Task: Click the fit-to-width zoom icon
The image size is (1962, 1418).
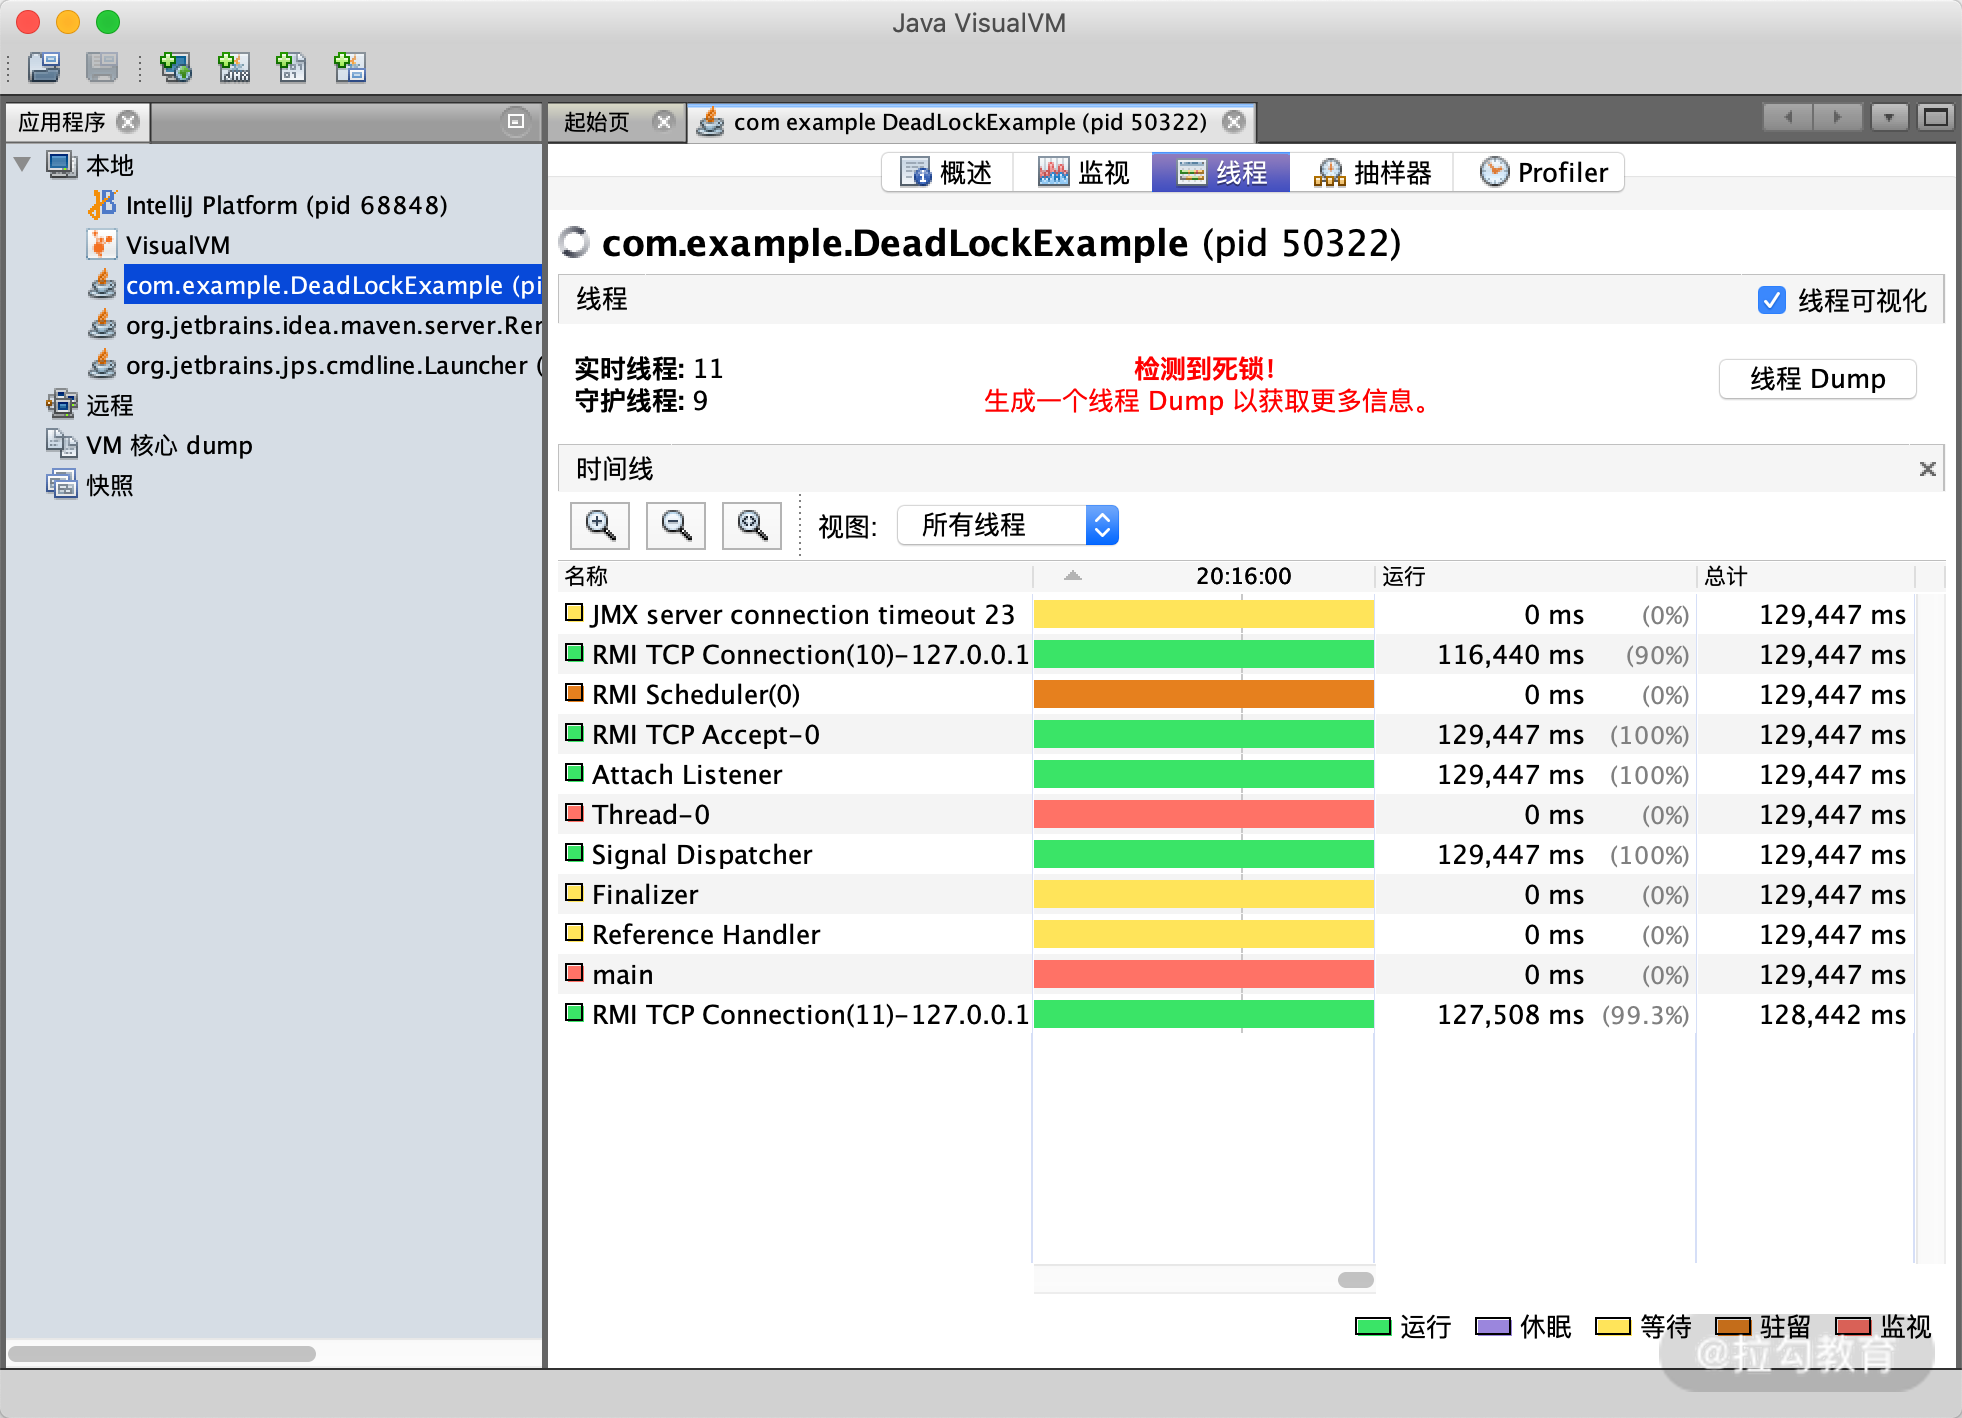Action: [752, 525]
